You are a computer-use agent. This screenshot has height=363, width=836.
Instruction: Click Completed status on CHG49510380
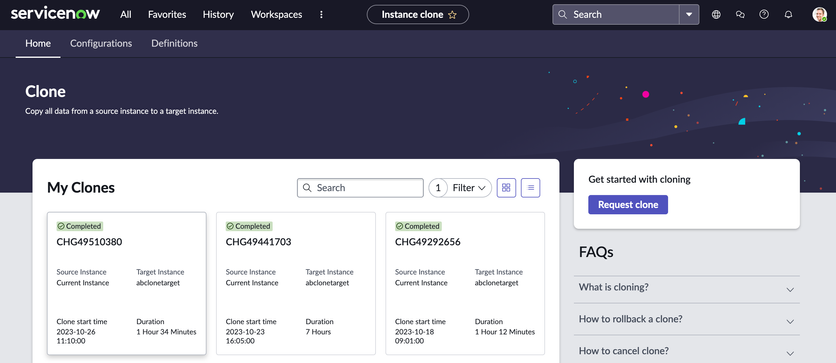(79, 226)
